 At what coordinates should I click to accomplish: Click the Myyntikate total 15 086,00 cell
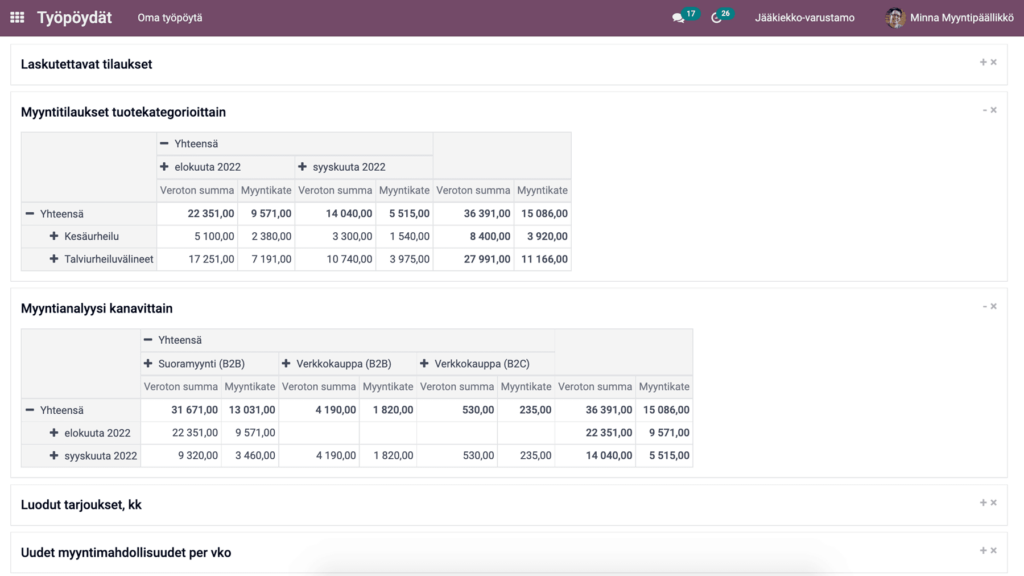click(x=542, y=213)
